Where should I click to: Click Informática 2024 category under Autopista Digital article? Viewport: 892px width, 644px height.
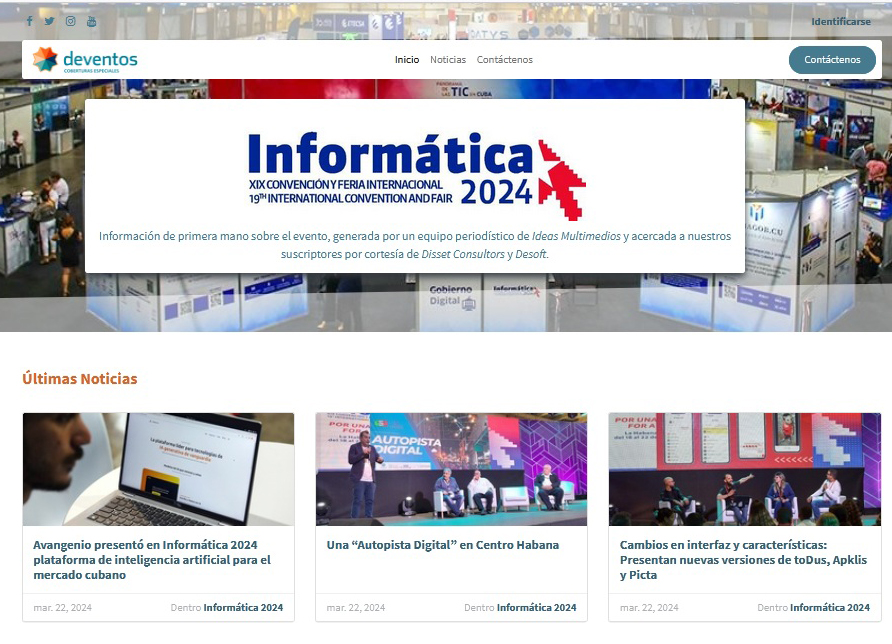click(536, 608)
